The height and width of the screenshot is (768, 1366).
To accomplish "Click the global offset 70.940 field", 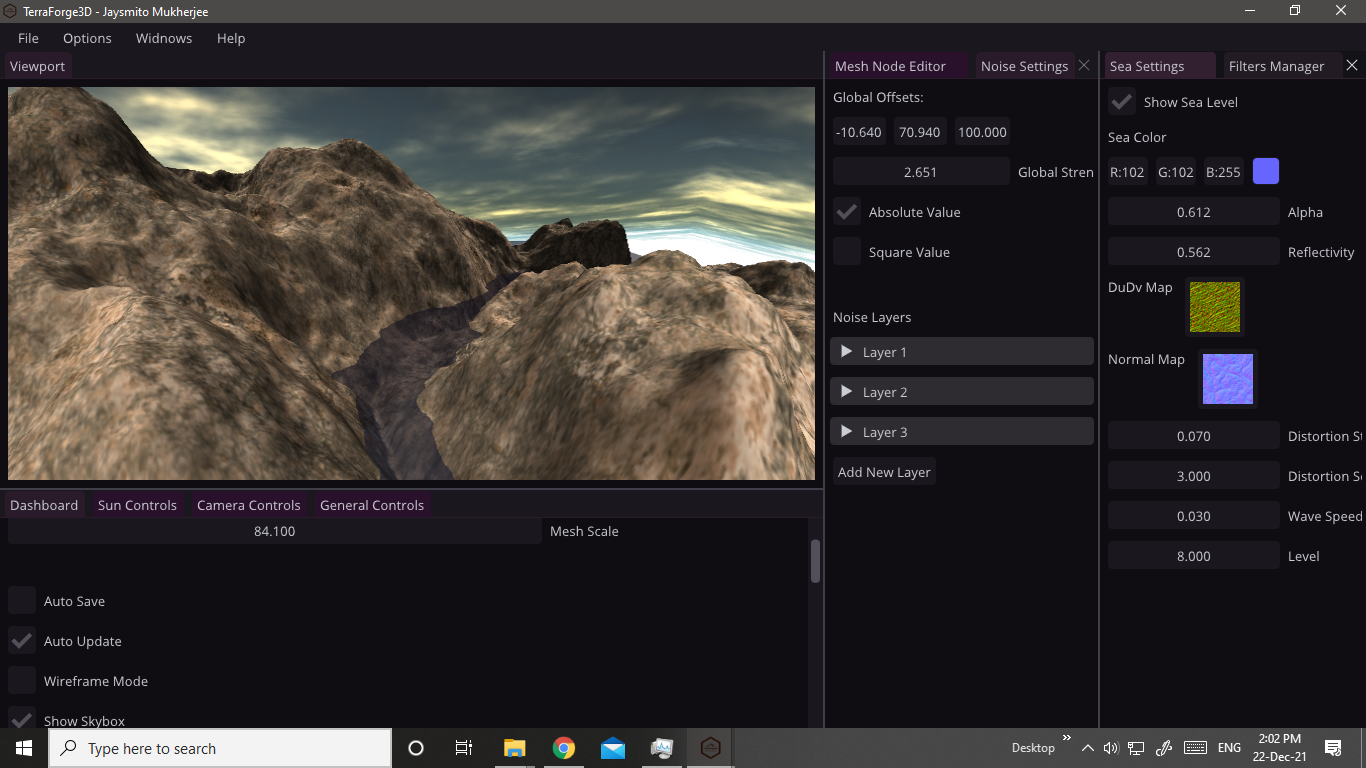I will click(x=920, y=131).
